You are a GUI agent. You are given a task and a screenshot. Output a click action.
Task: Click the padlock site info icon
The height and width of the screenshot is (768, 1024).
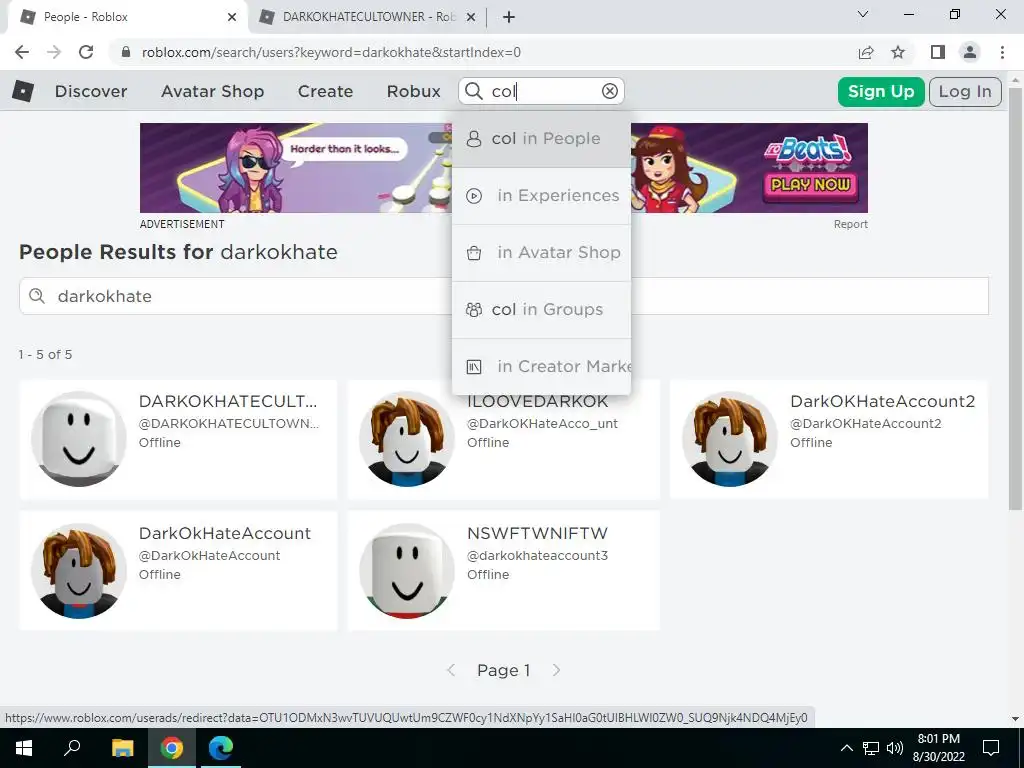127,52
